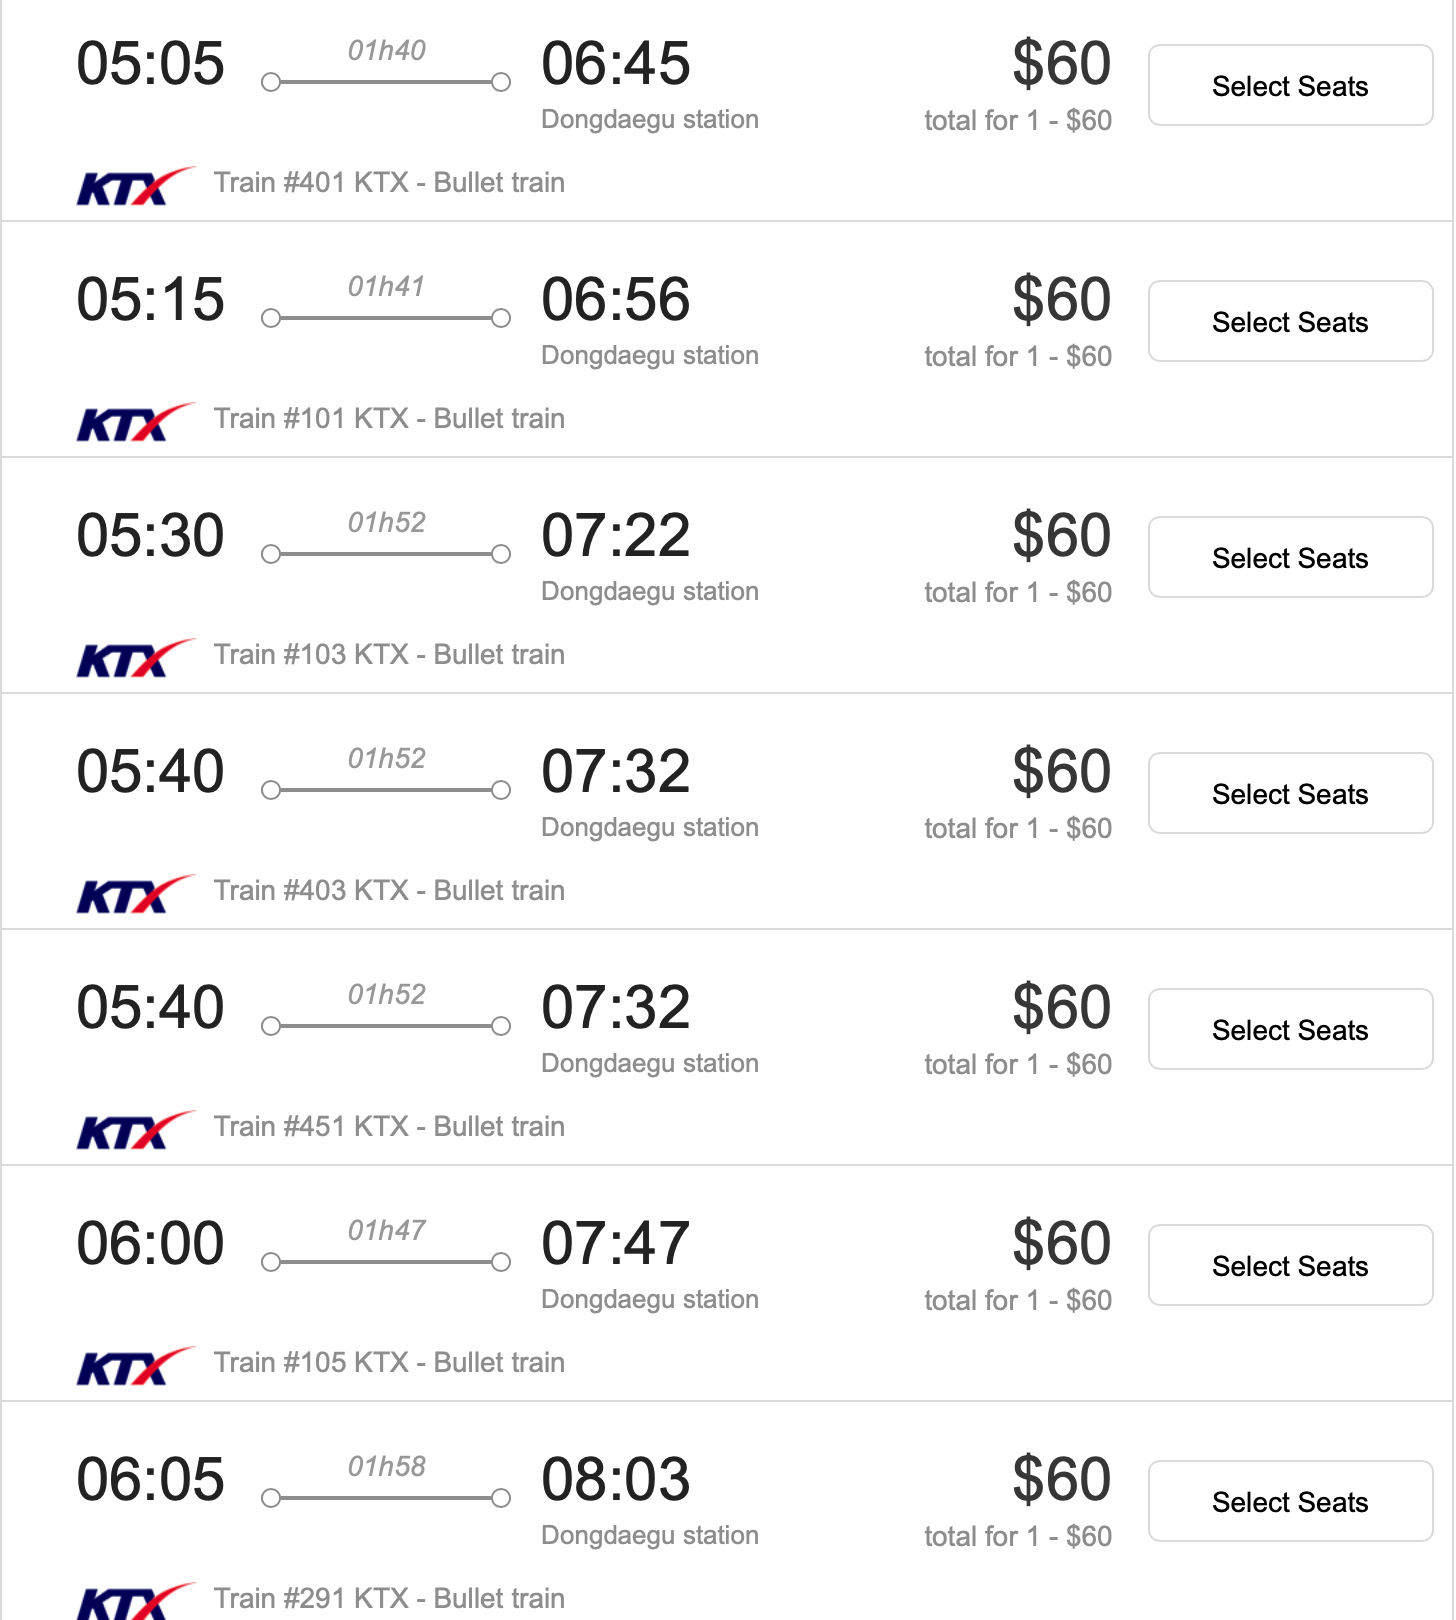Click KTX logo for Train #291
Screen dimensions: 1456x1620
[135, 1600]
